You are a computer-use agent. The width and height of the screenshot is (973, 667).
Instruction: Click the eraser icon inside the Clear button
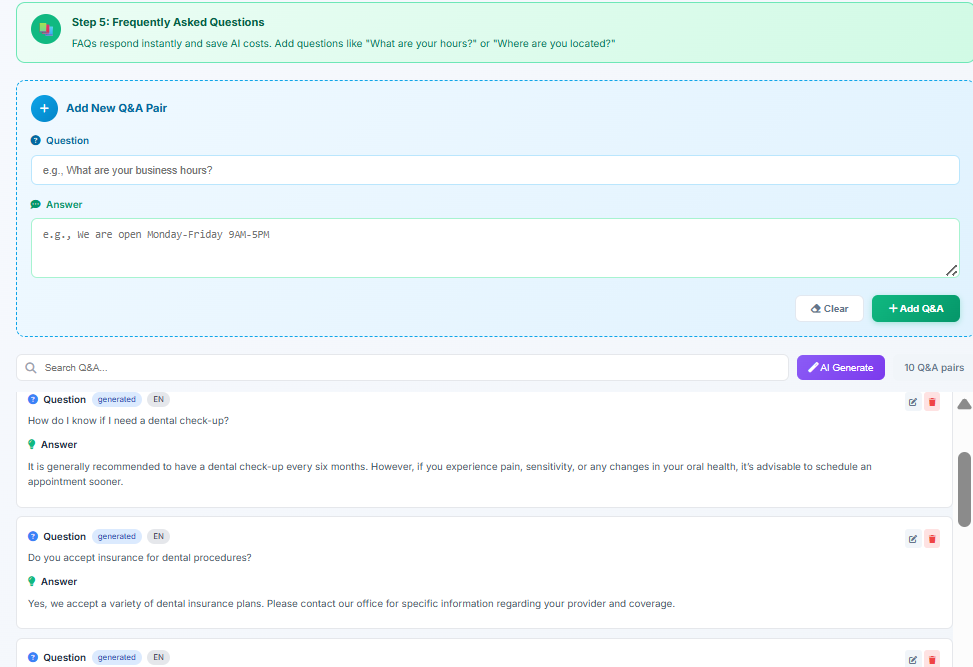coord(814,308)
